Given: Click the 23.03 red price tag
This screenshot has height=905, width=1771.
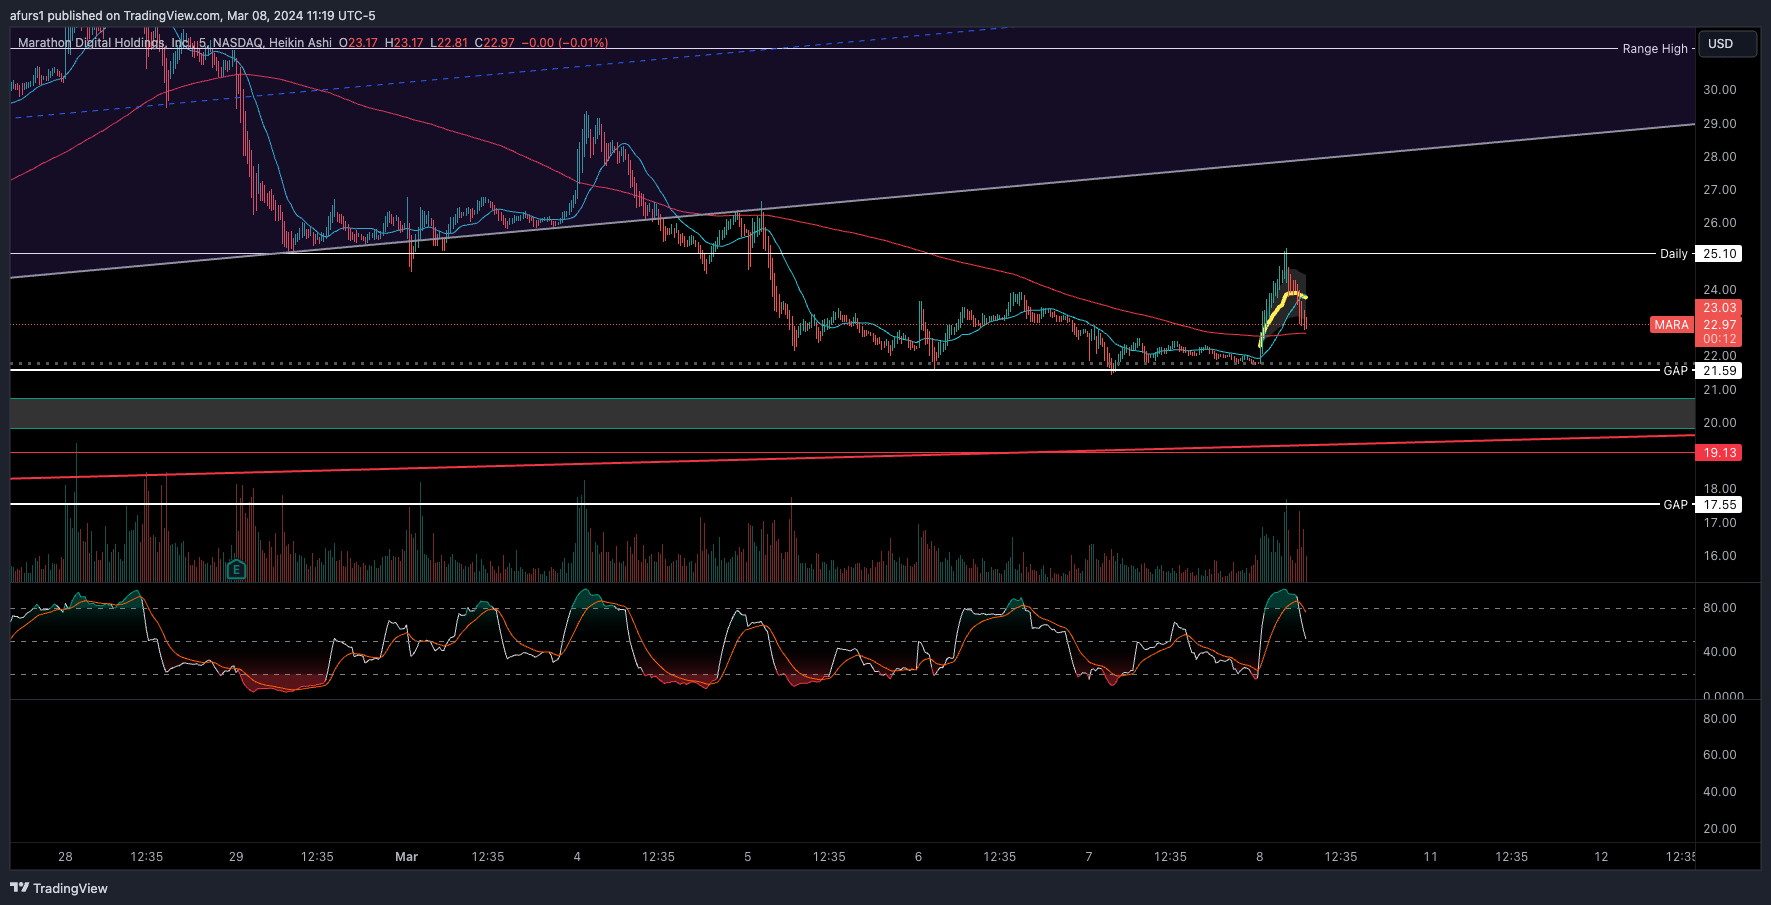Looking at the screenshot, I should 1719,308.
